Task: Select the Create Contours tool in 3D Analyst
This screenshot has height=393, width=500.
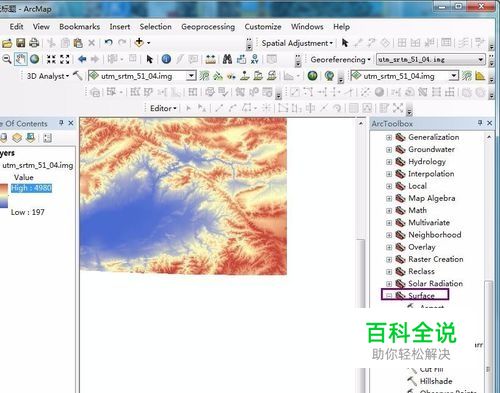Action: click(204, 76)
